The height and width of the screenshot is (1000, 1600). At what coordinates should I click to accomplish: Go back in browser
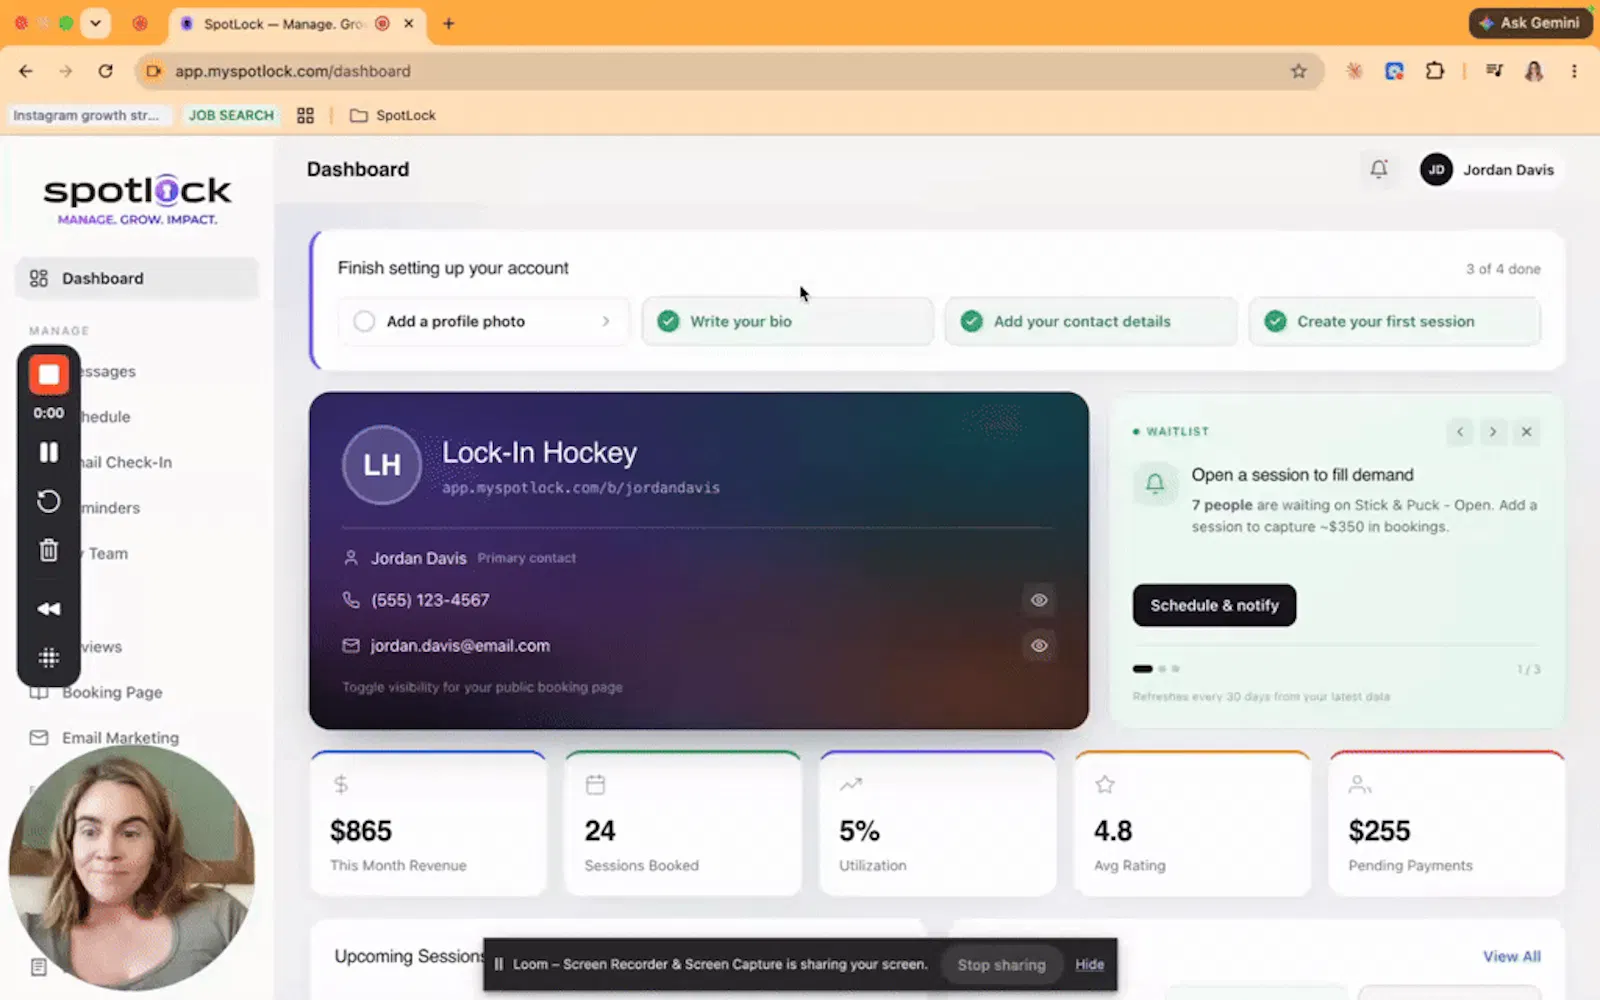pos(26,71)
